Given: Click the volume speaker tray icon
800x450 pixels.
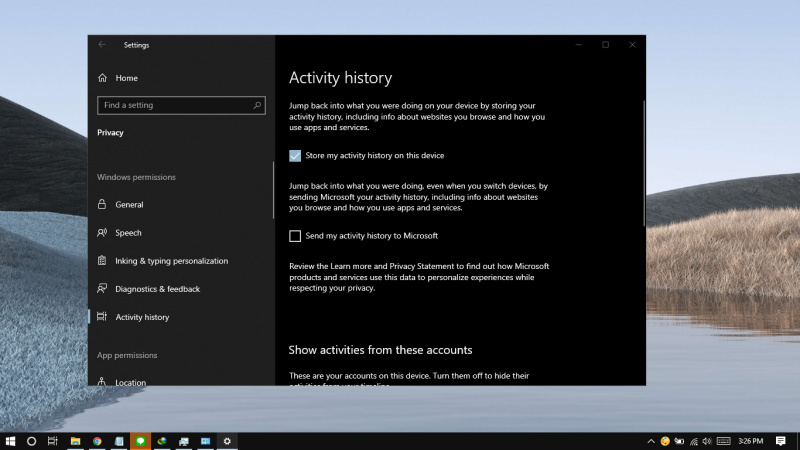Looking at the screenshot, I should [x=707, y=441].
